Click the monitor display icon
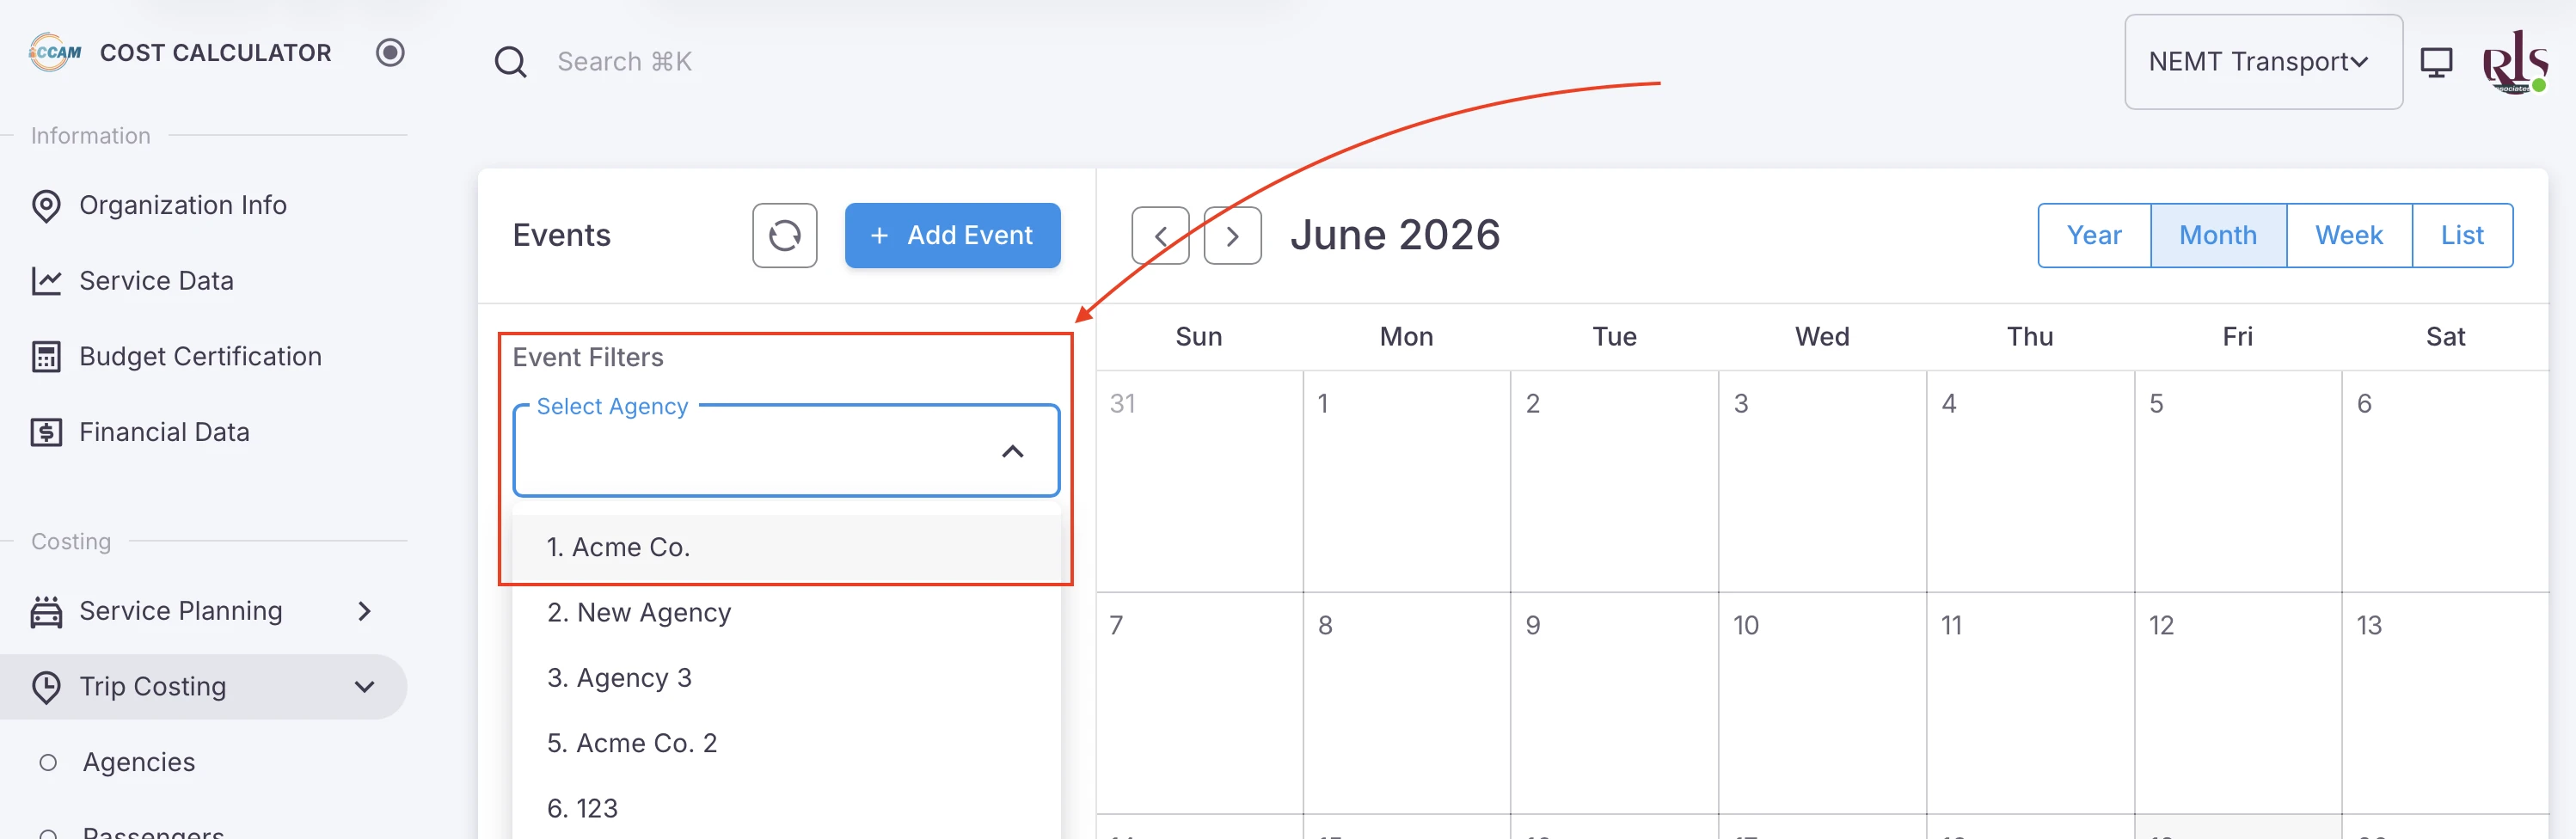 click(2436, 62)
